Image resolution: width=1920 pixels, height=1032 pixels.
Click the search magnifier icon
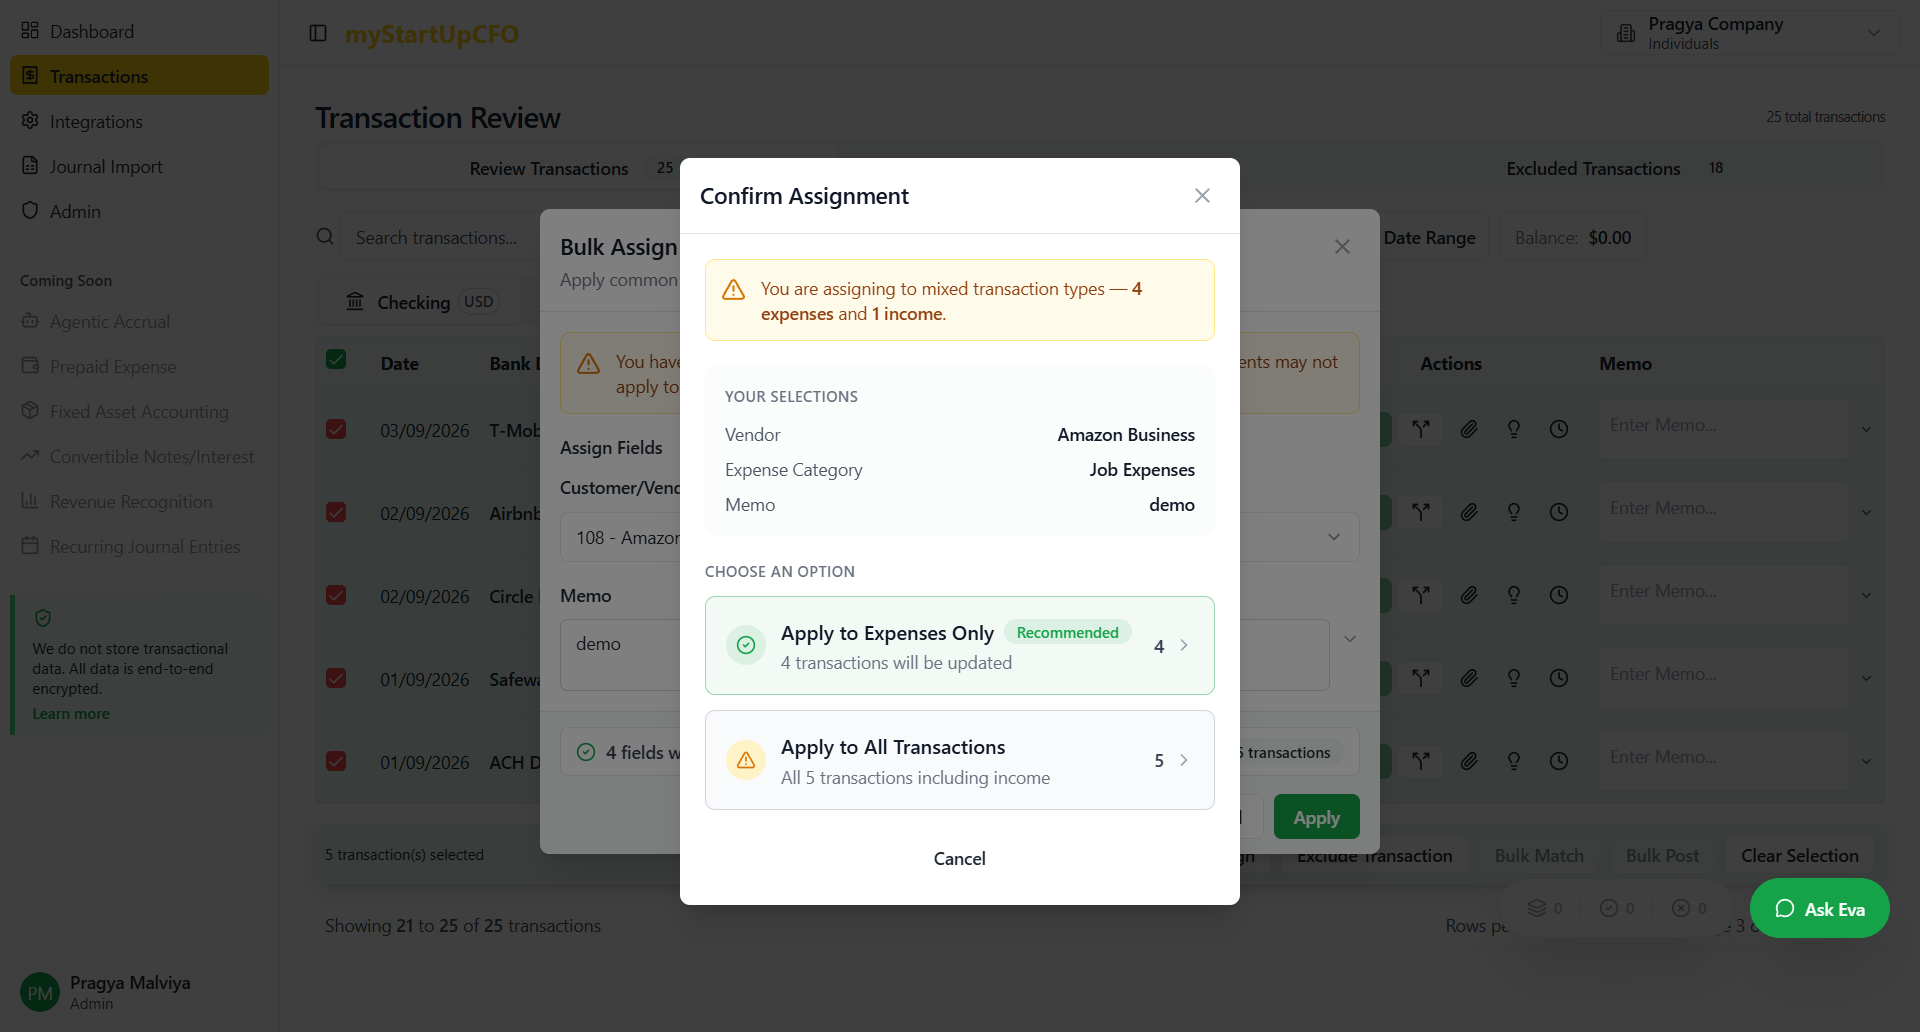[325, 237]
